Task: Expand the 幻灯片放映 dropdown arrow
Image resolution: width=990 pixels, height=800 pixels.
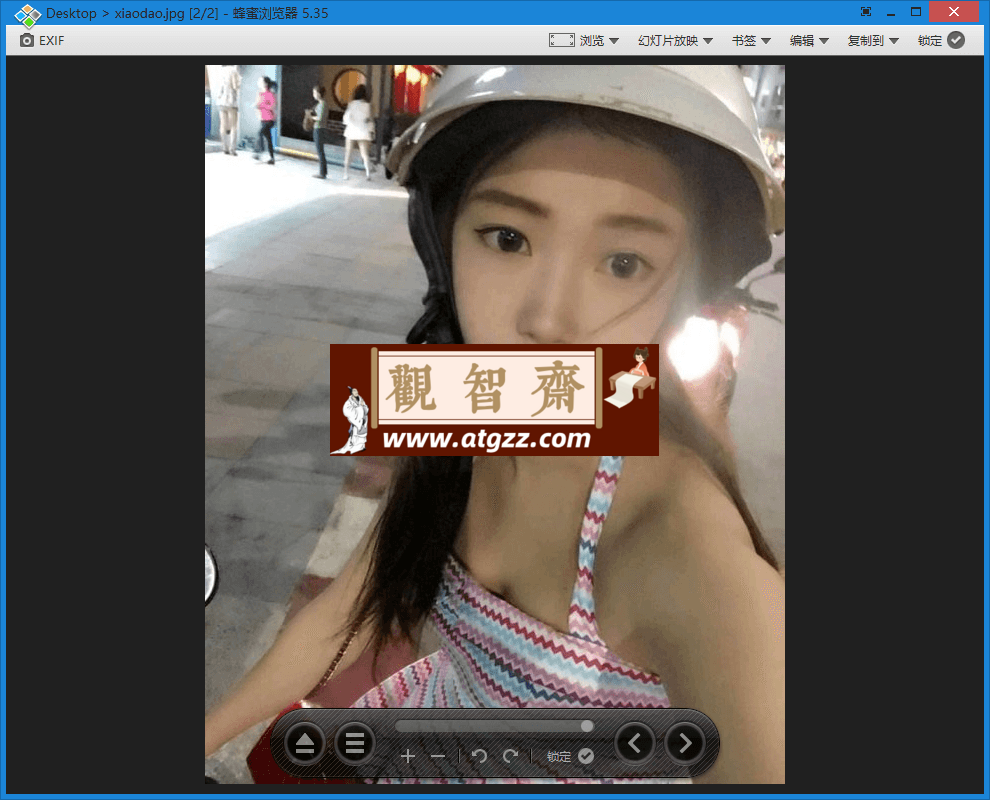Action: [x=708, y=41]
